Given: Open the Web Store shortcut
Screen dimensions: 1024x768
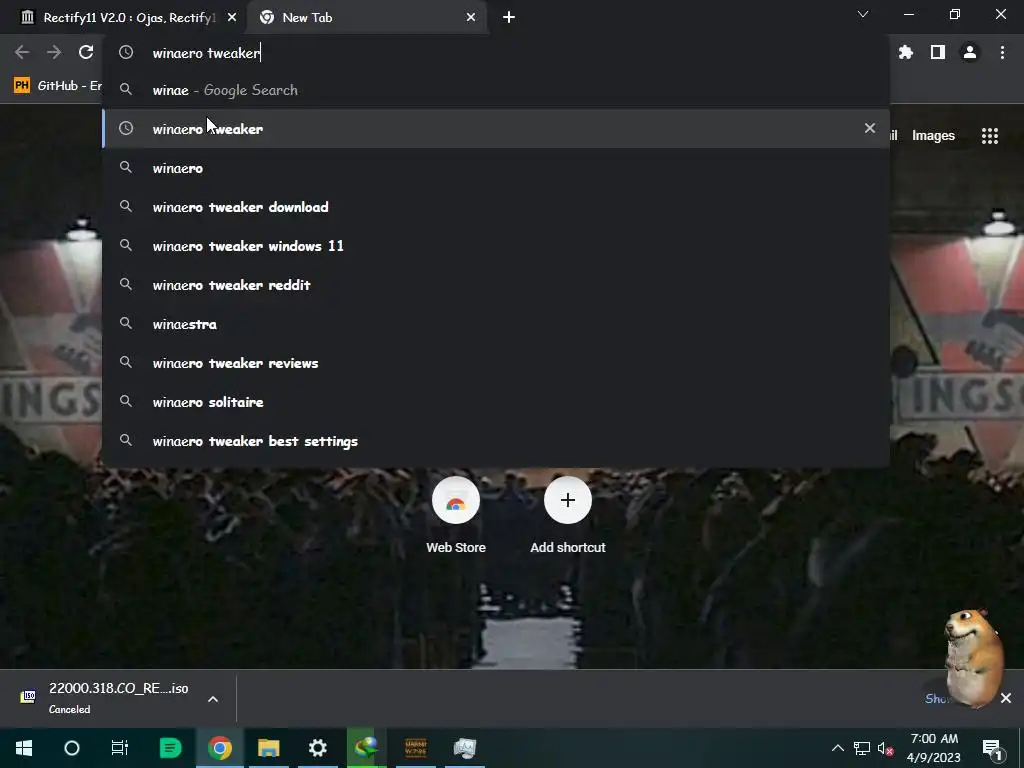Looking at the screenshot, I should 456,516.
